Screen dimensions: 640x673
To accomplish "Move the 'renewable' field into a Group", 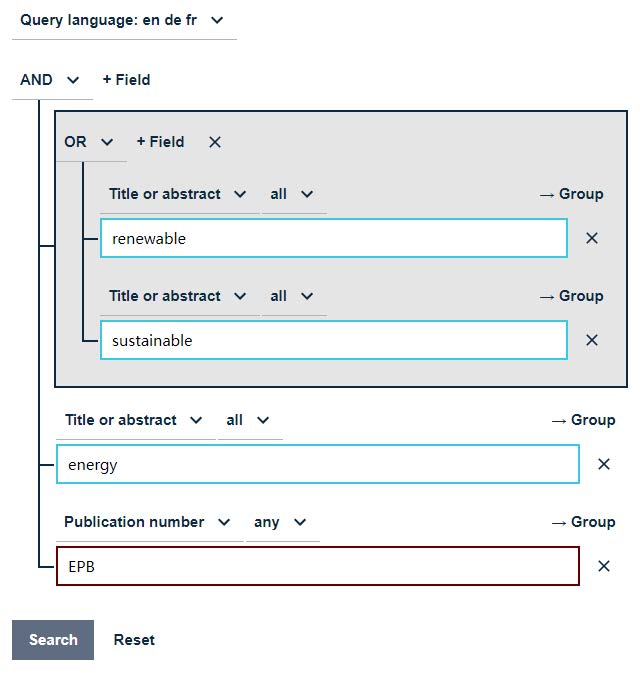I will (571, 194).
